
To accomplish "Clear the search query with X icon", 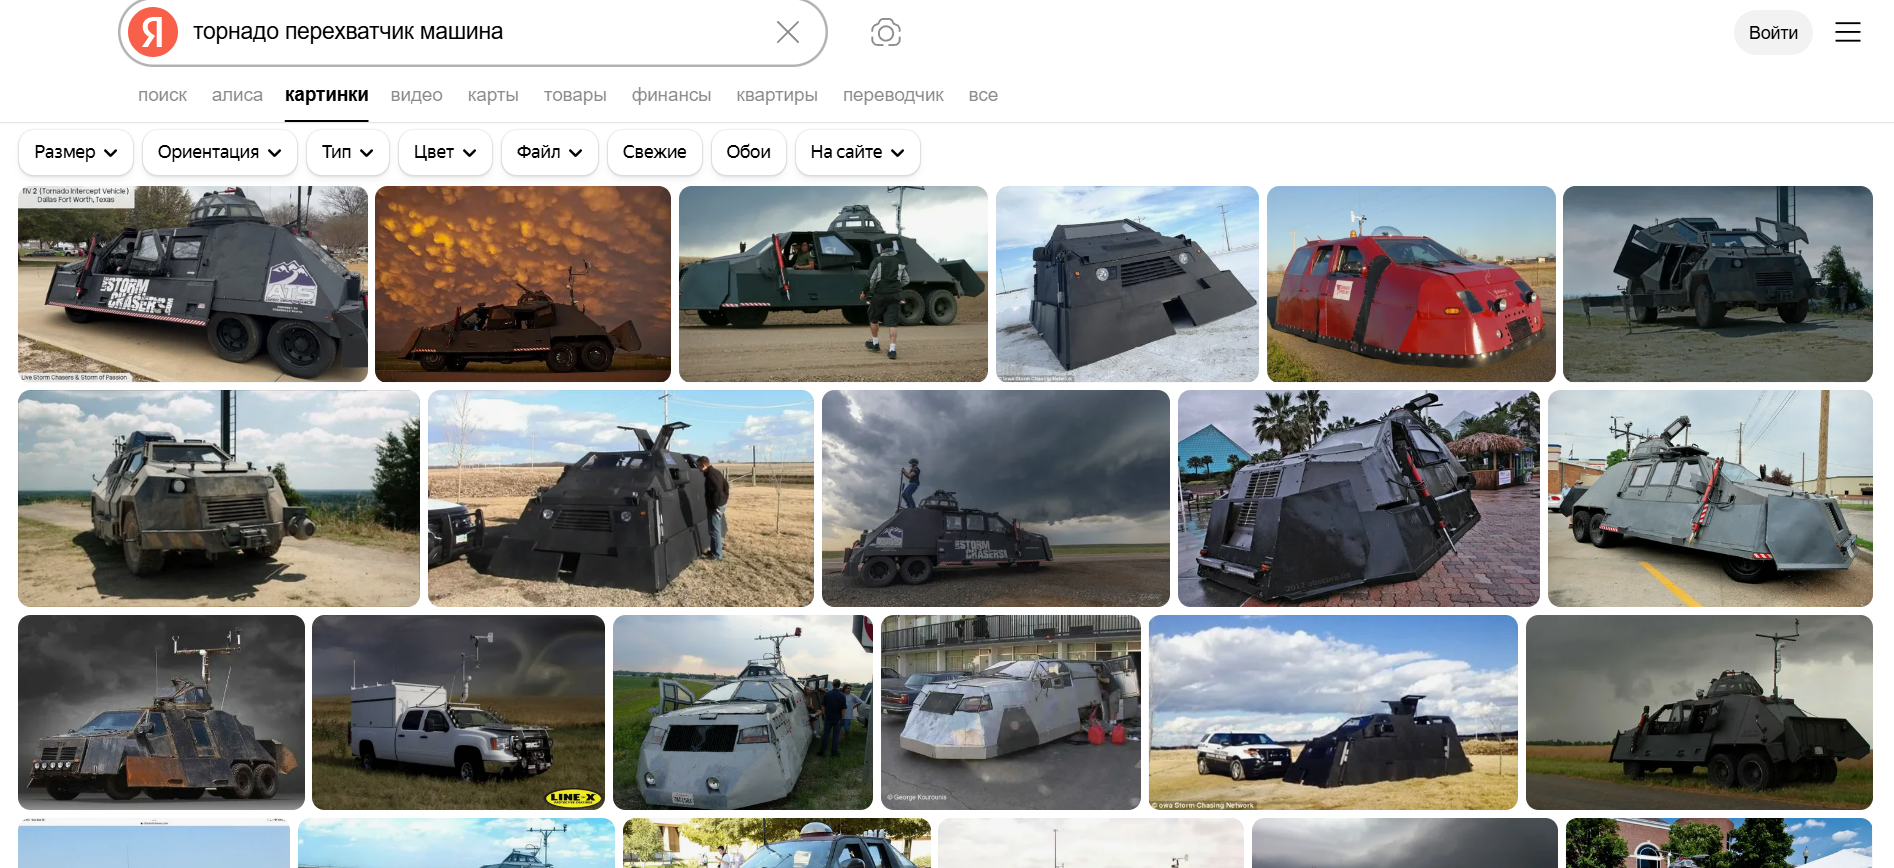I will (788, 32).
